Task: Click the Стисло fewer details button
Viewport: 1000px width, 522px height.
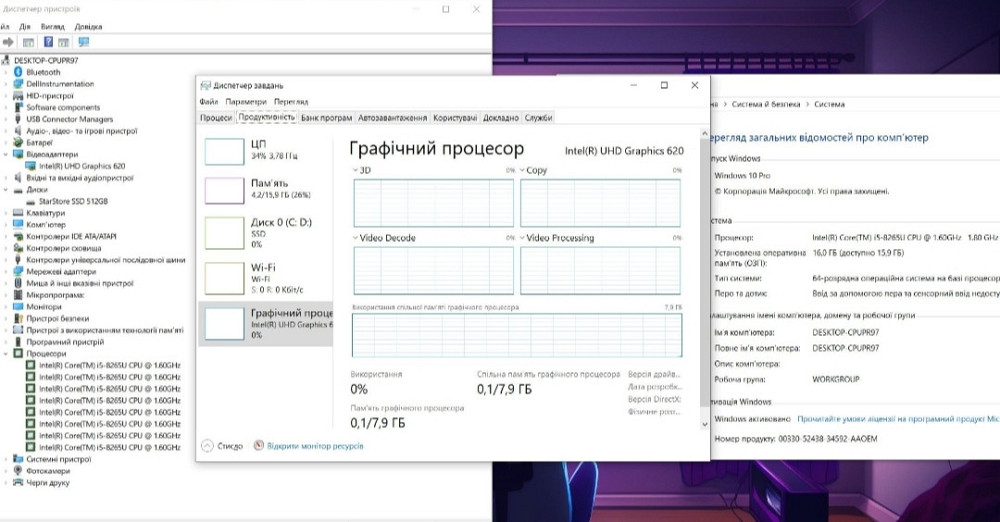Action: click(222, 446)
